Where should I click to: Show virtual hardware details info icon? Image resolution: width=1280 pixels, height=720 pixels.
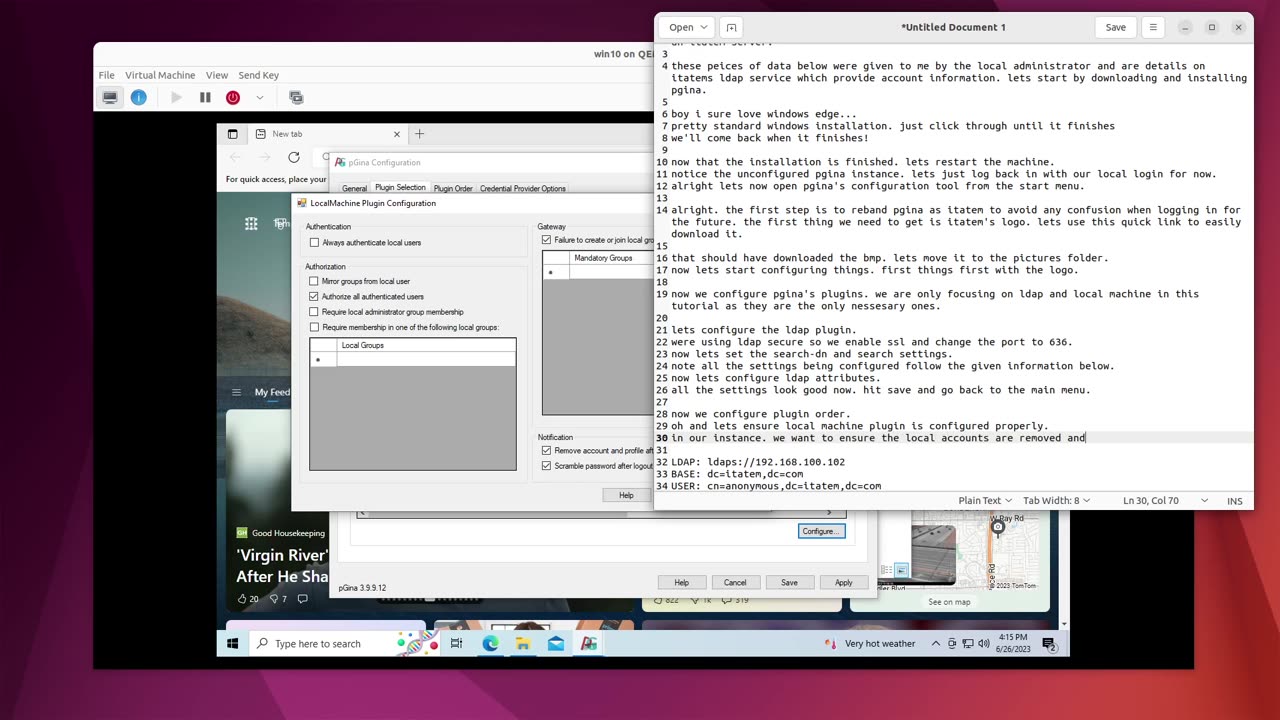pyautogui.click(x=139, y=97)
